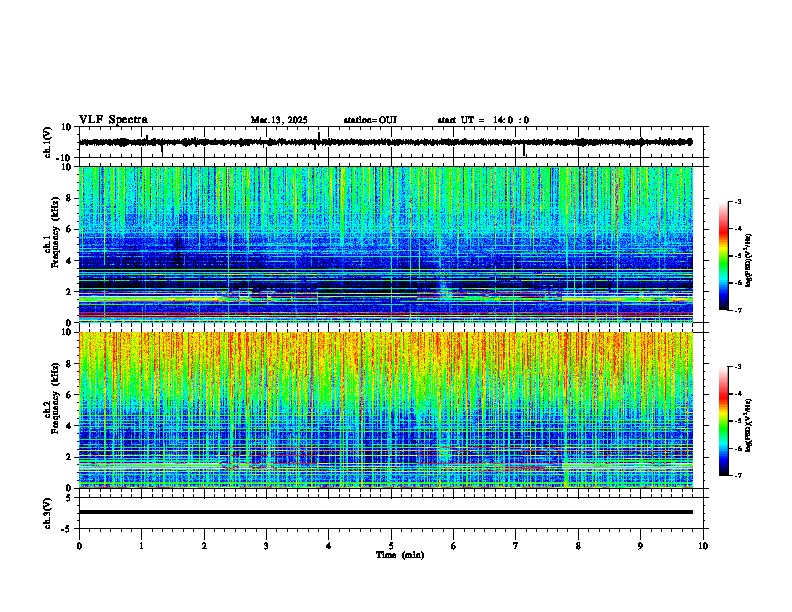The width and height of the screenshot is (792, 612).
Task: Click the 'VLF Spectra' plot title
Action: click(x=113, y=120)
